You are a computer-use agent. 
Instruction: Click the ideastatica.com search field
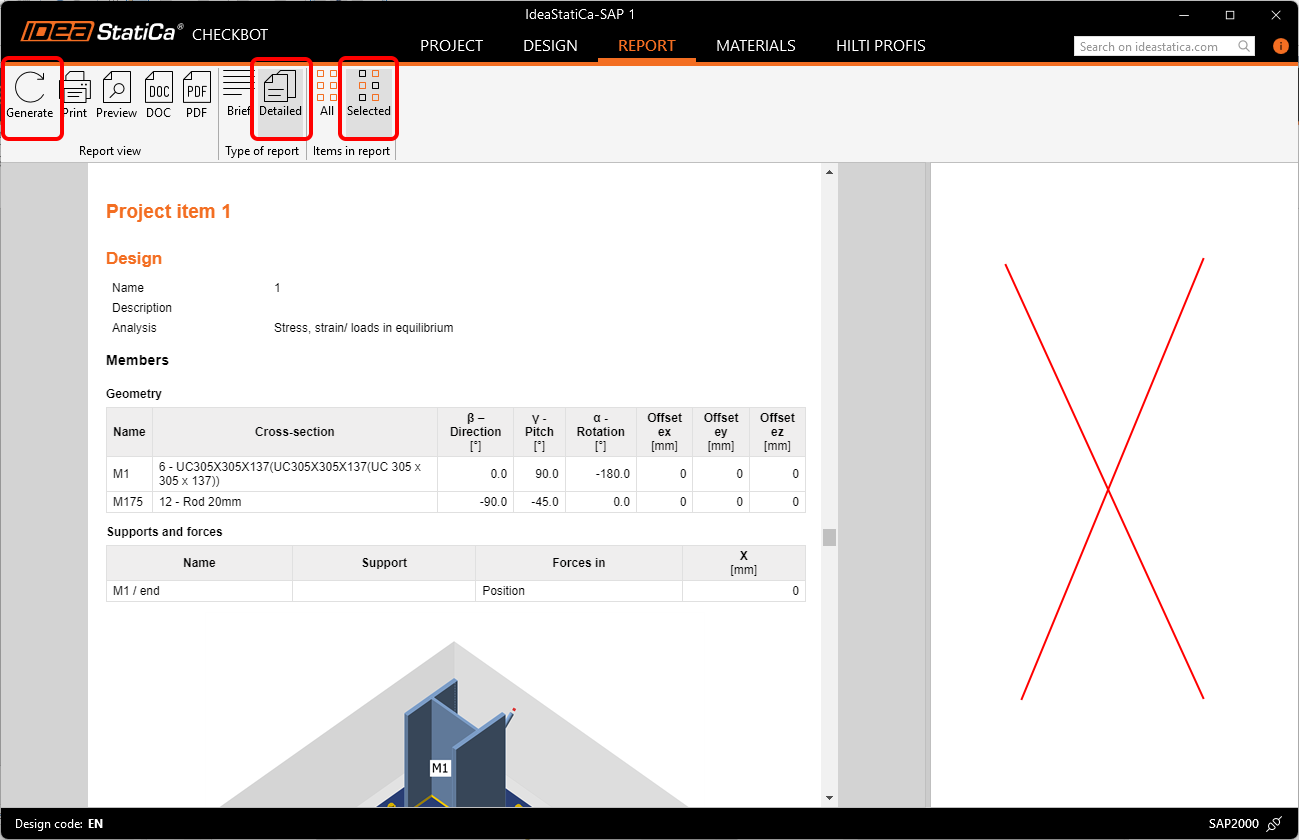coord(1150,45)
